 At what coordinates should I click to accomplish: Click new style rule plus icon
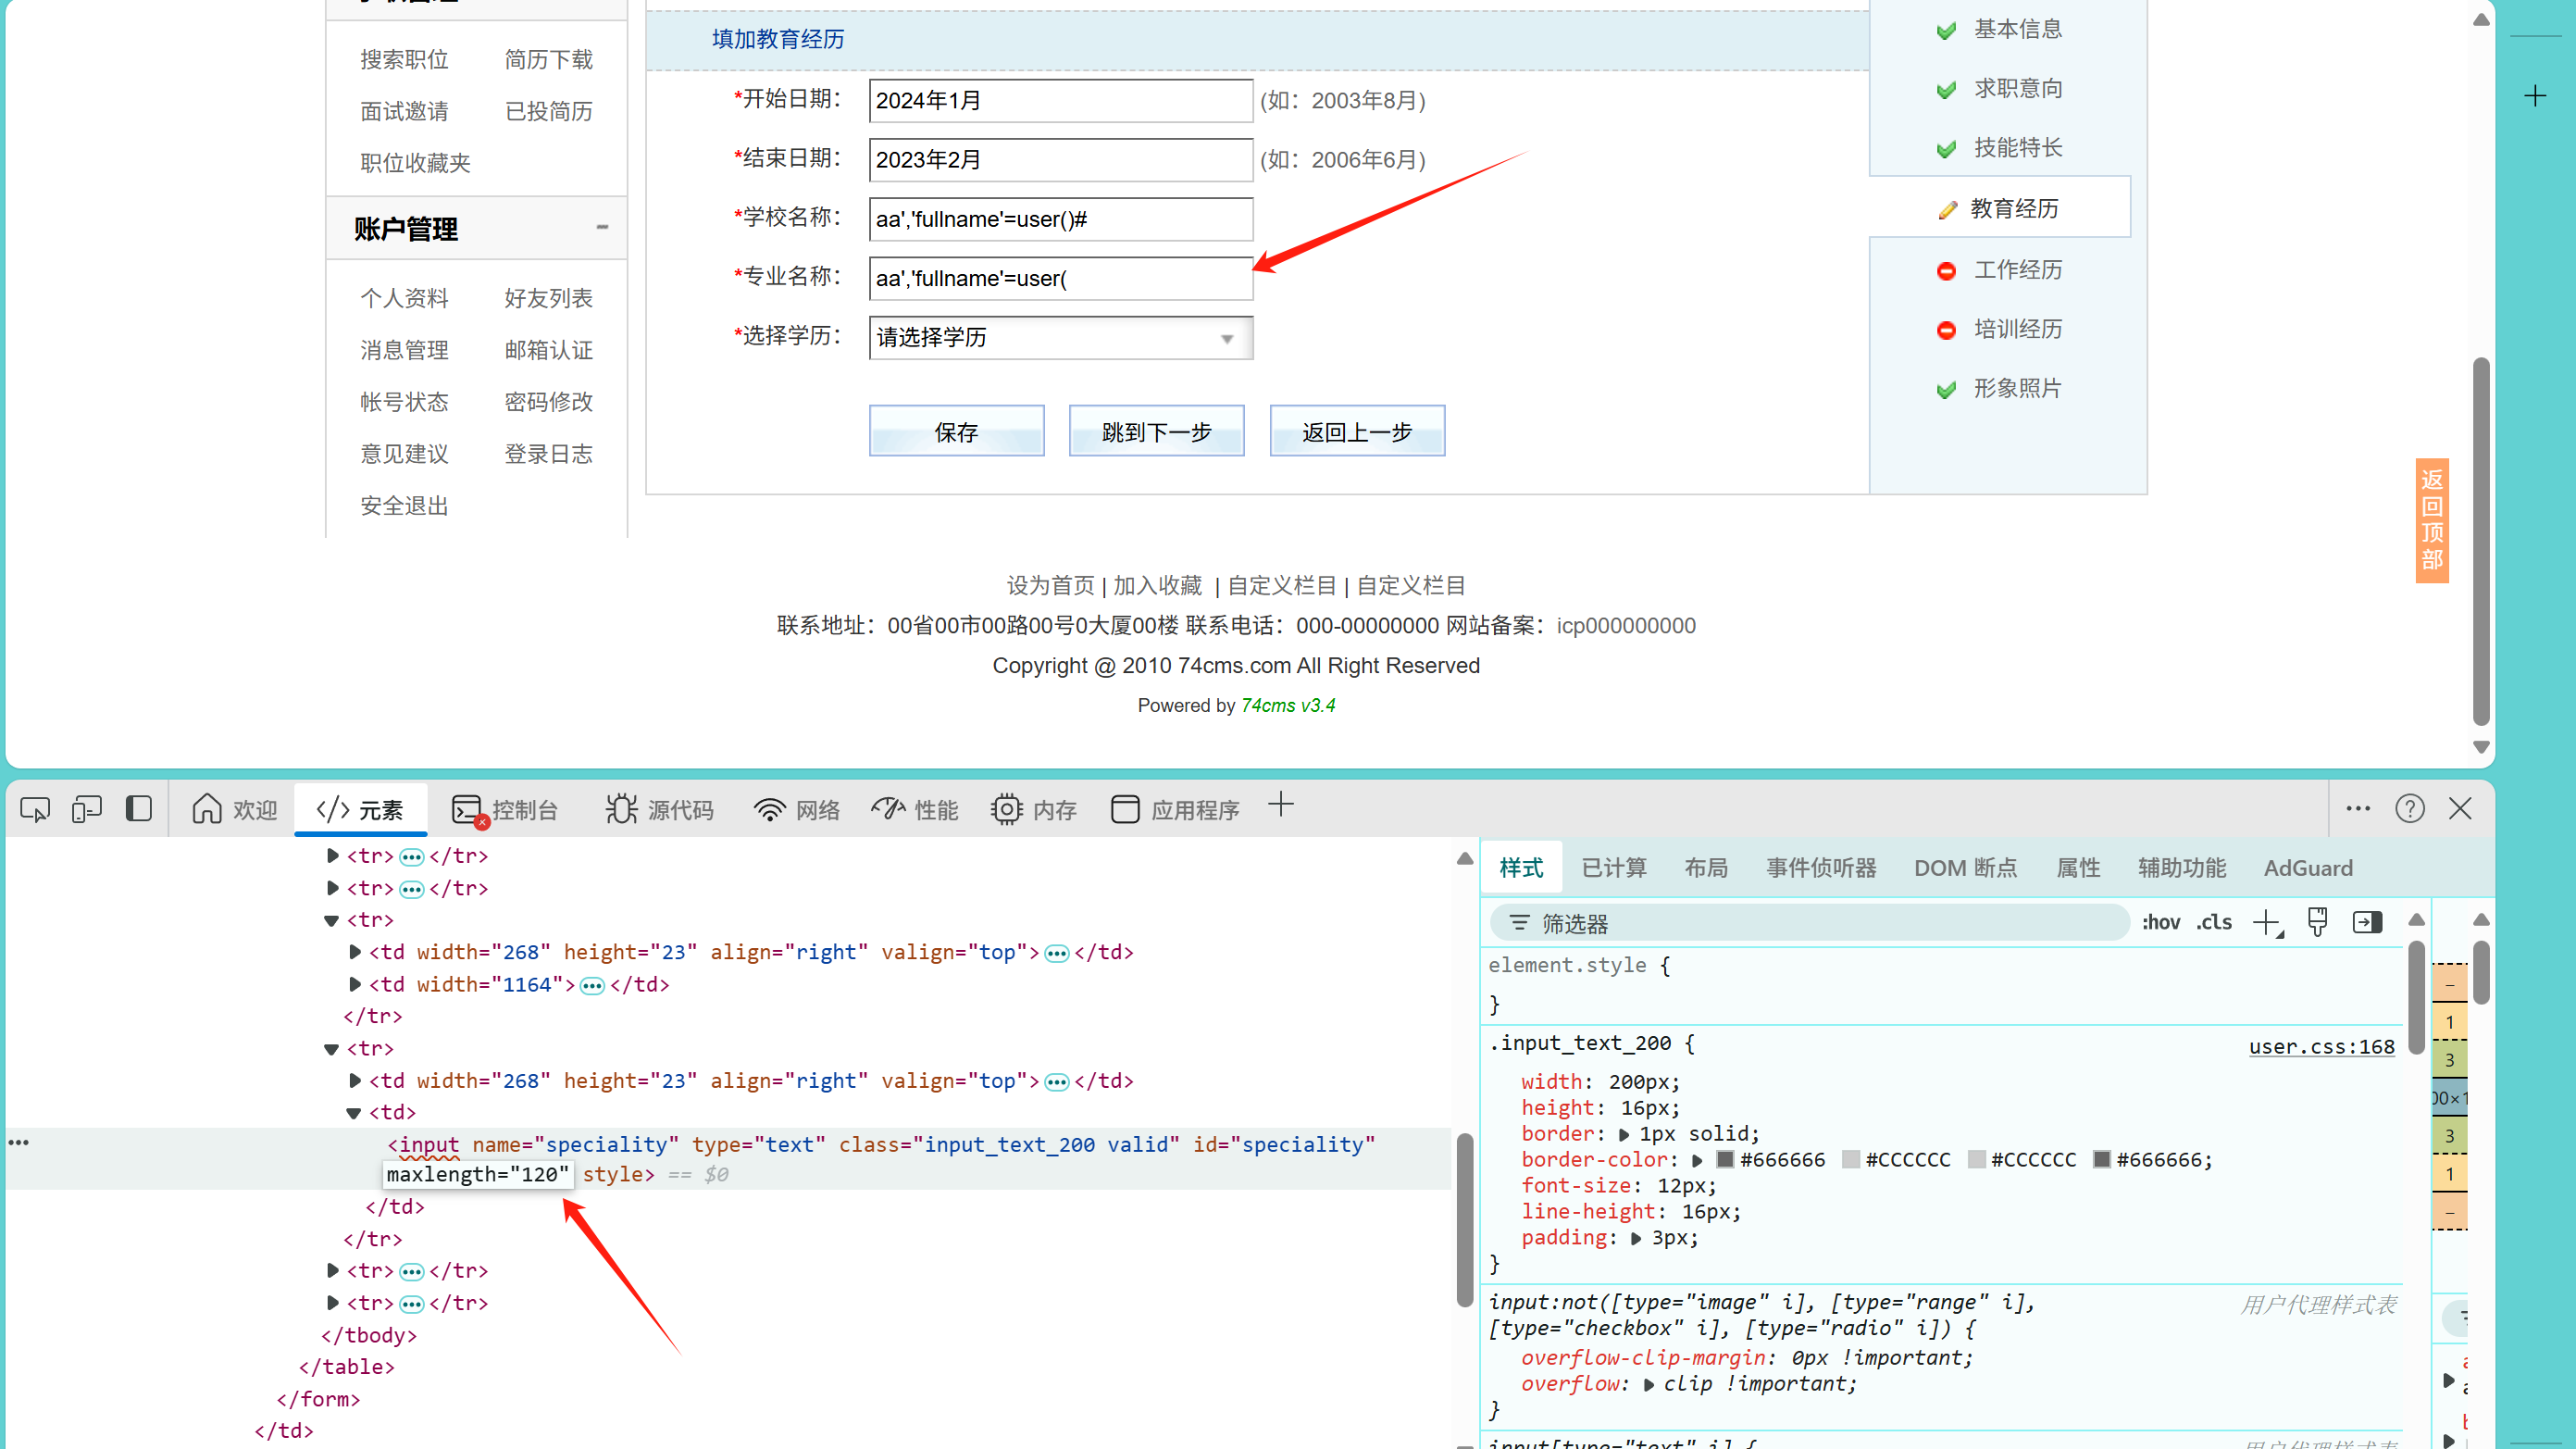click(2266, 922)
